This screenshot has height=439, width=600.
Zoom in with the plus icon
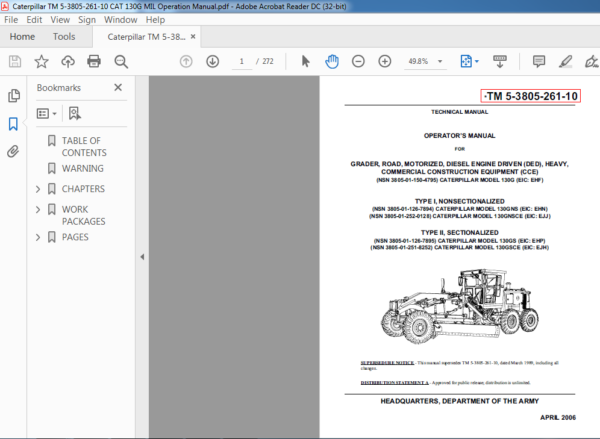coord(385,61)
